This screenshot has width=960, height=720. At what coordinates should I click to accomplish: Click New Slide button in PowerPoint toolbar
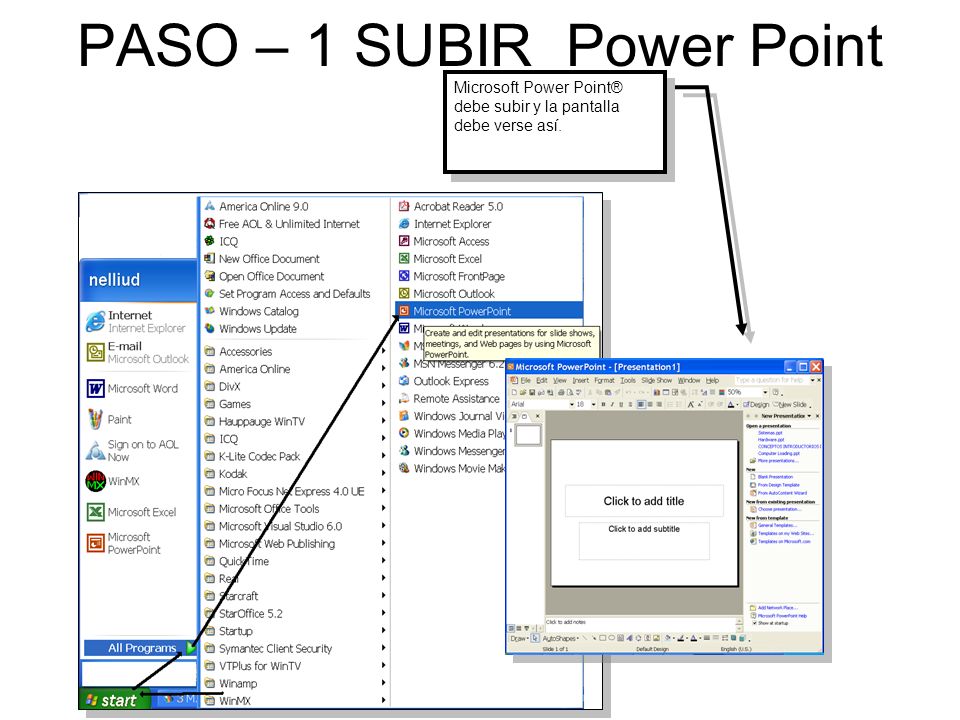790,405
